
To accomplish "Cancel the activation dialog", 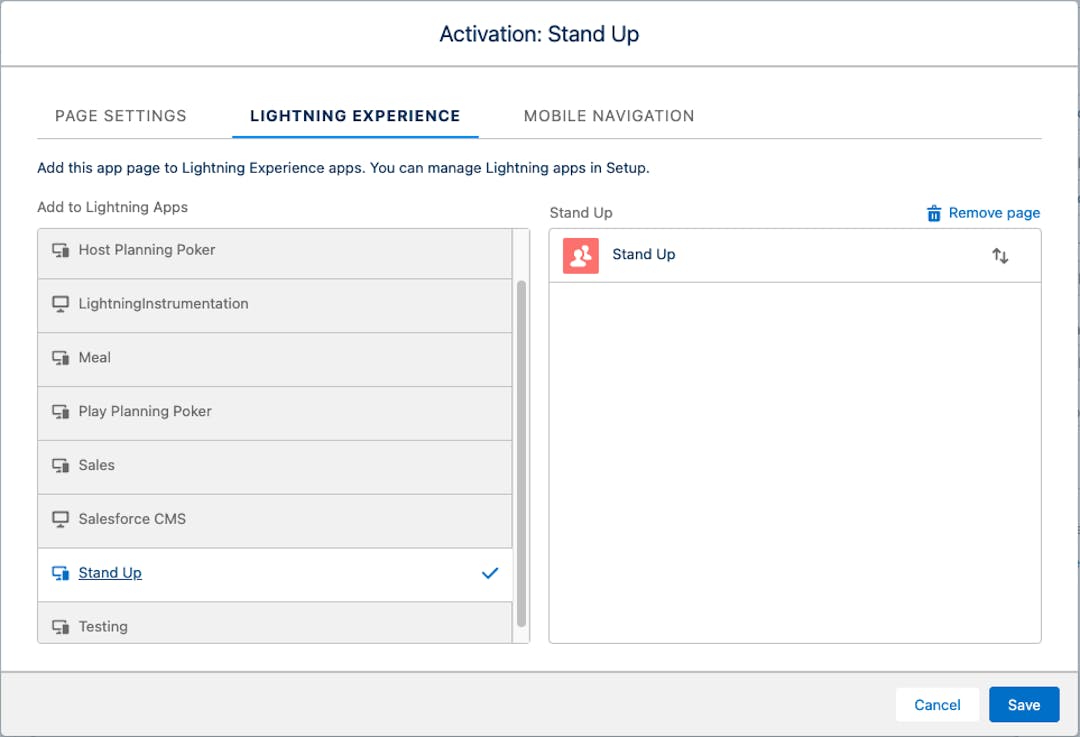I will point(937,704).
